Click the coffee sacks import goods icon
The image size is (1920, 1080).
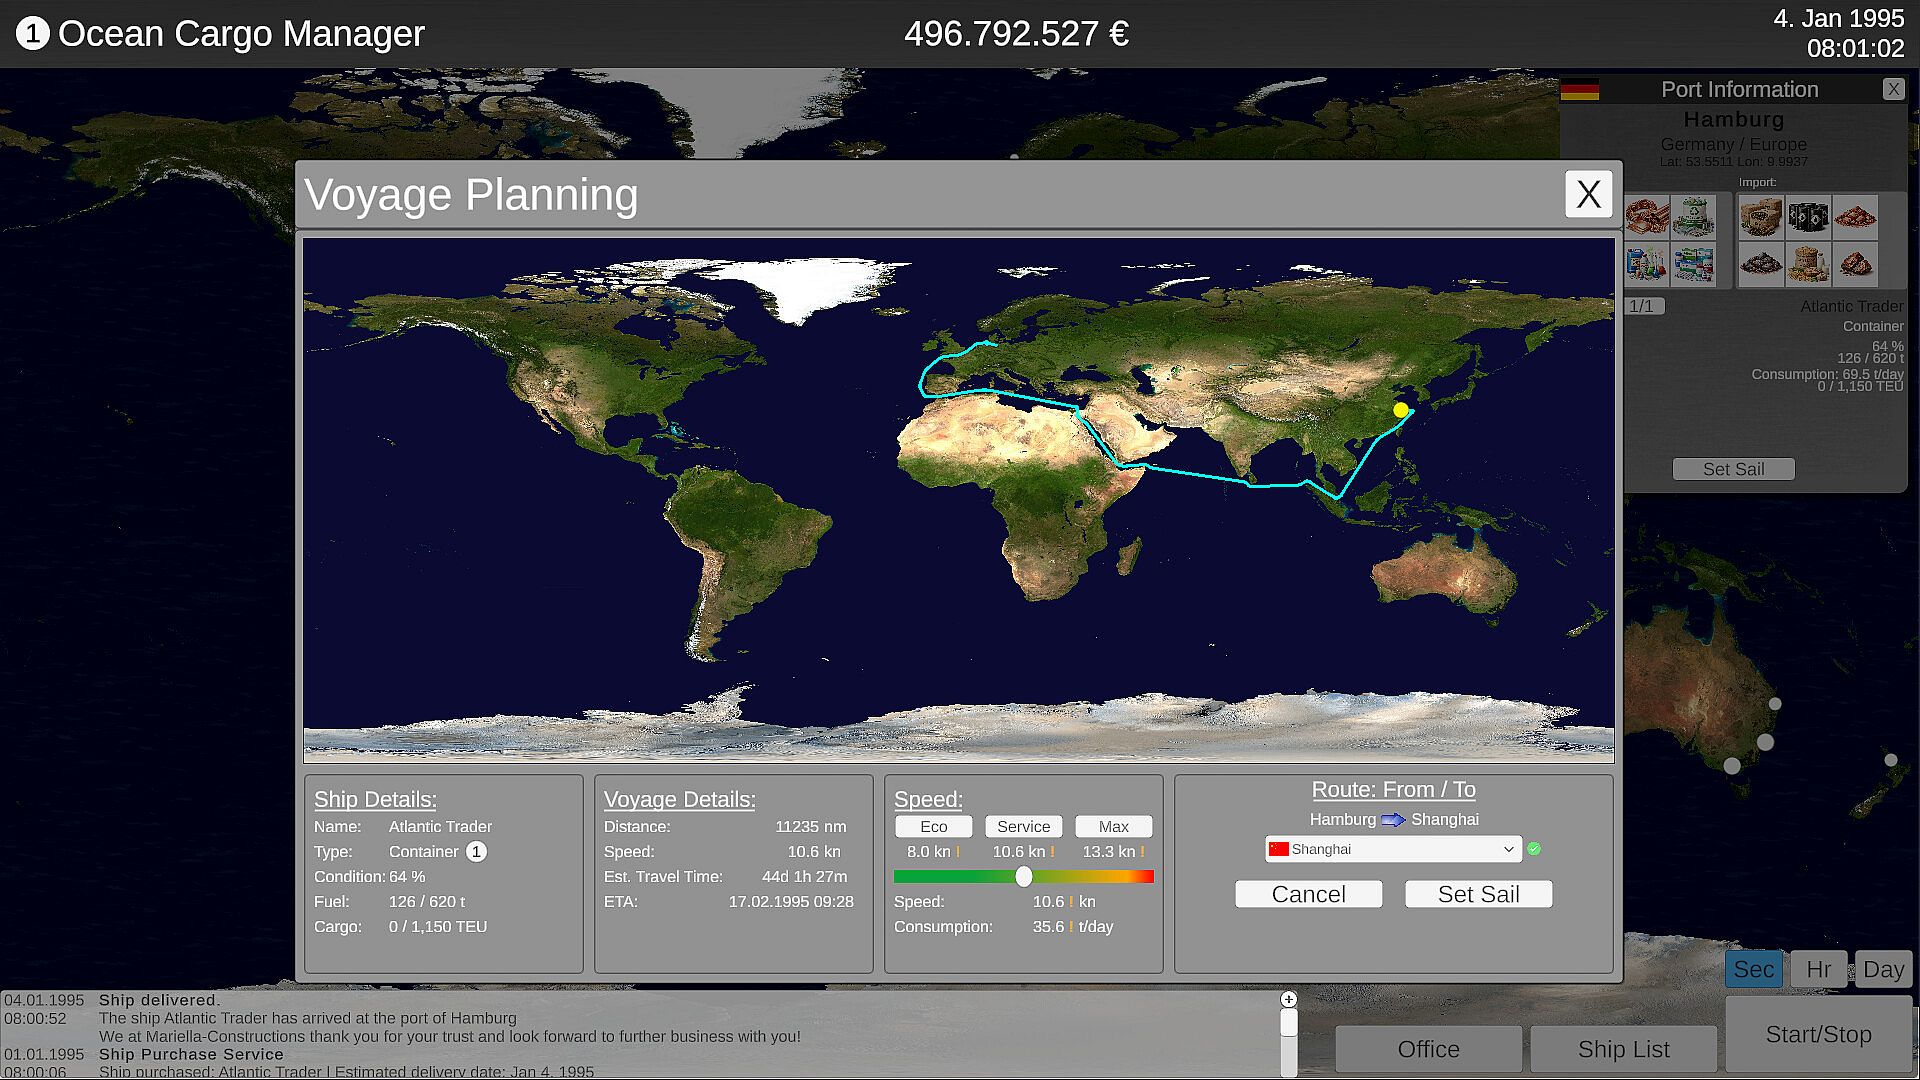click(1761, 217)
